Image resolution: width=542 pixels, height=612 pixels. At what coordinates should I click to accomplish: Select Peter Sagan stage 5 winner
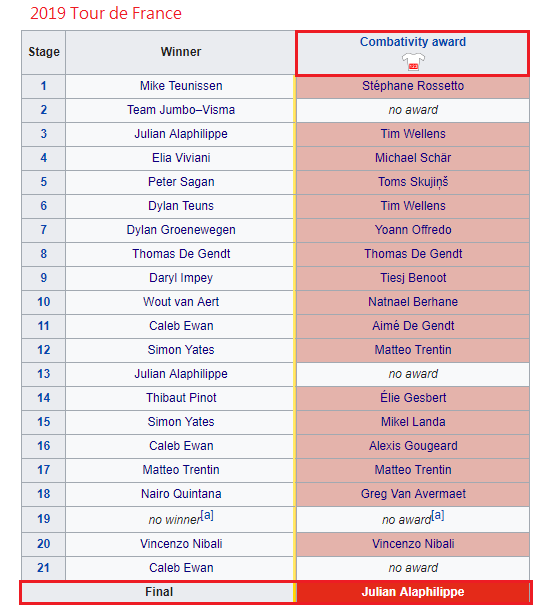pos(181,182)
